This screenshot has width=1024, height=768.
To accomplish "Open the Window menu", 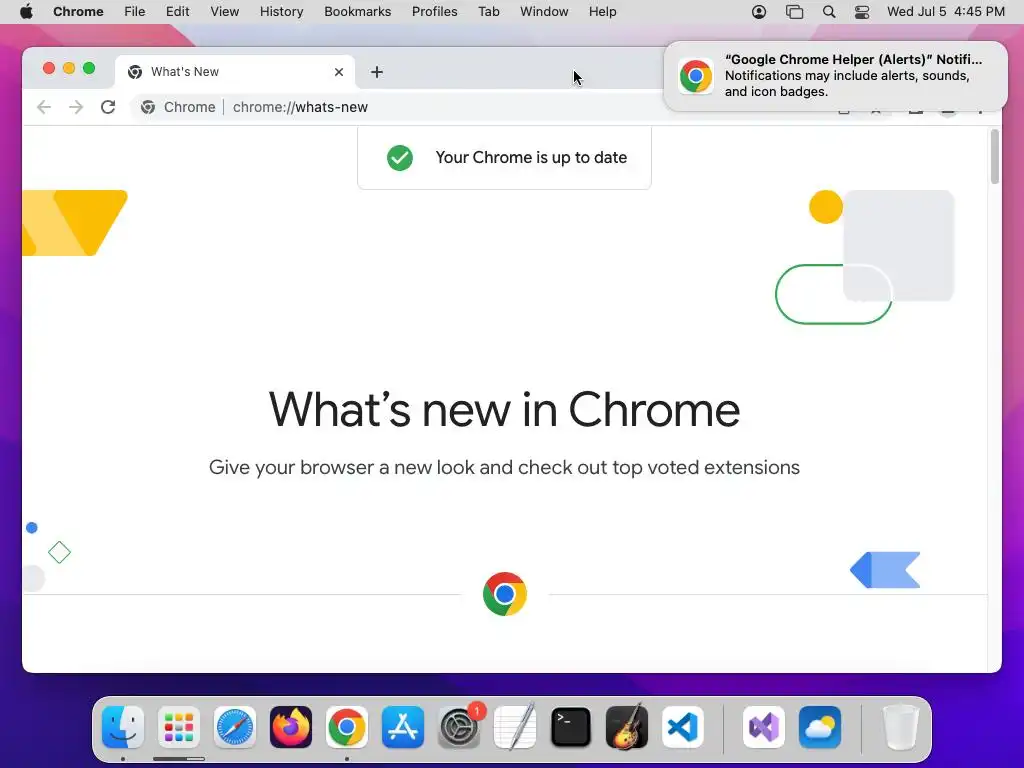I will point(544,12).
